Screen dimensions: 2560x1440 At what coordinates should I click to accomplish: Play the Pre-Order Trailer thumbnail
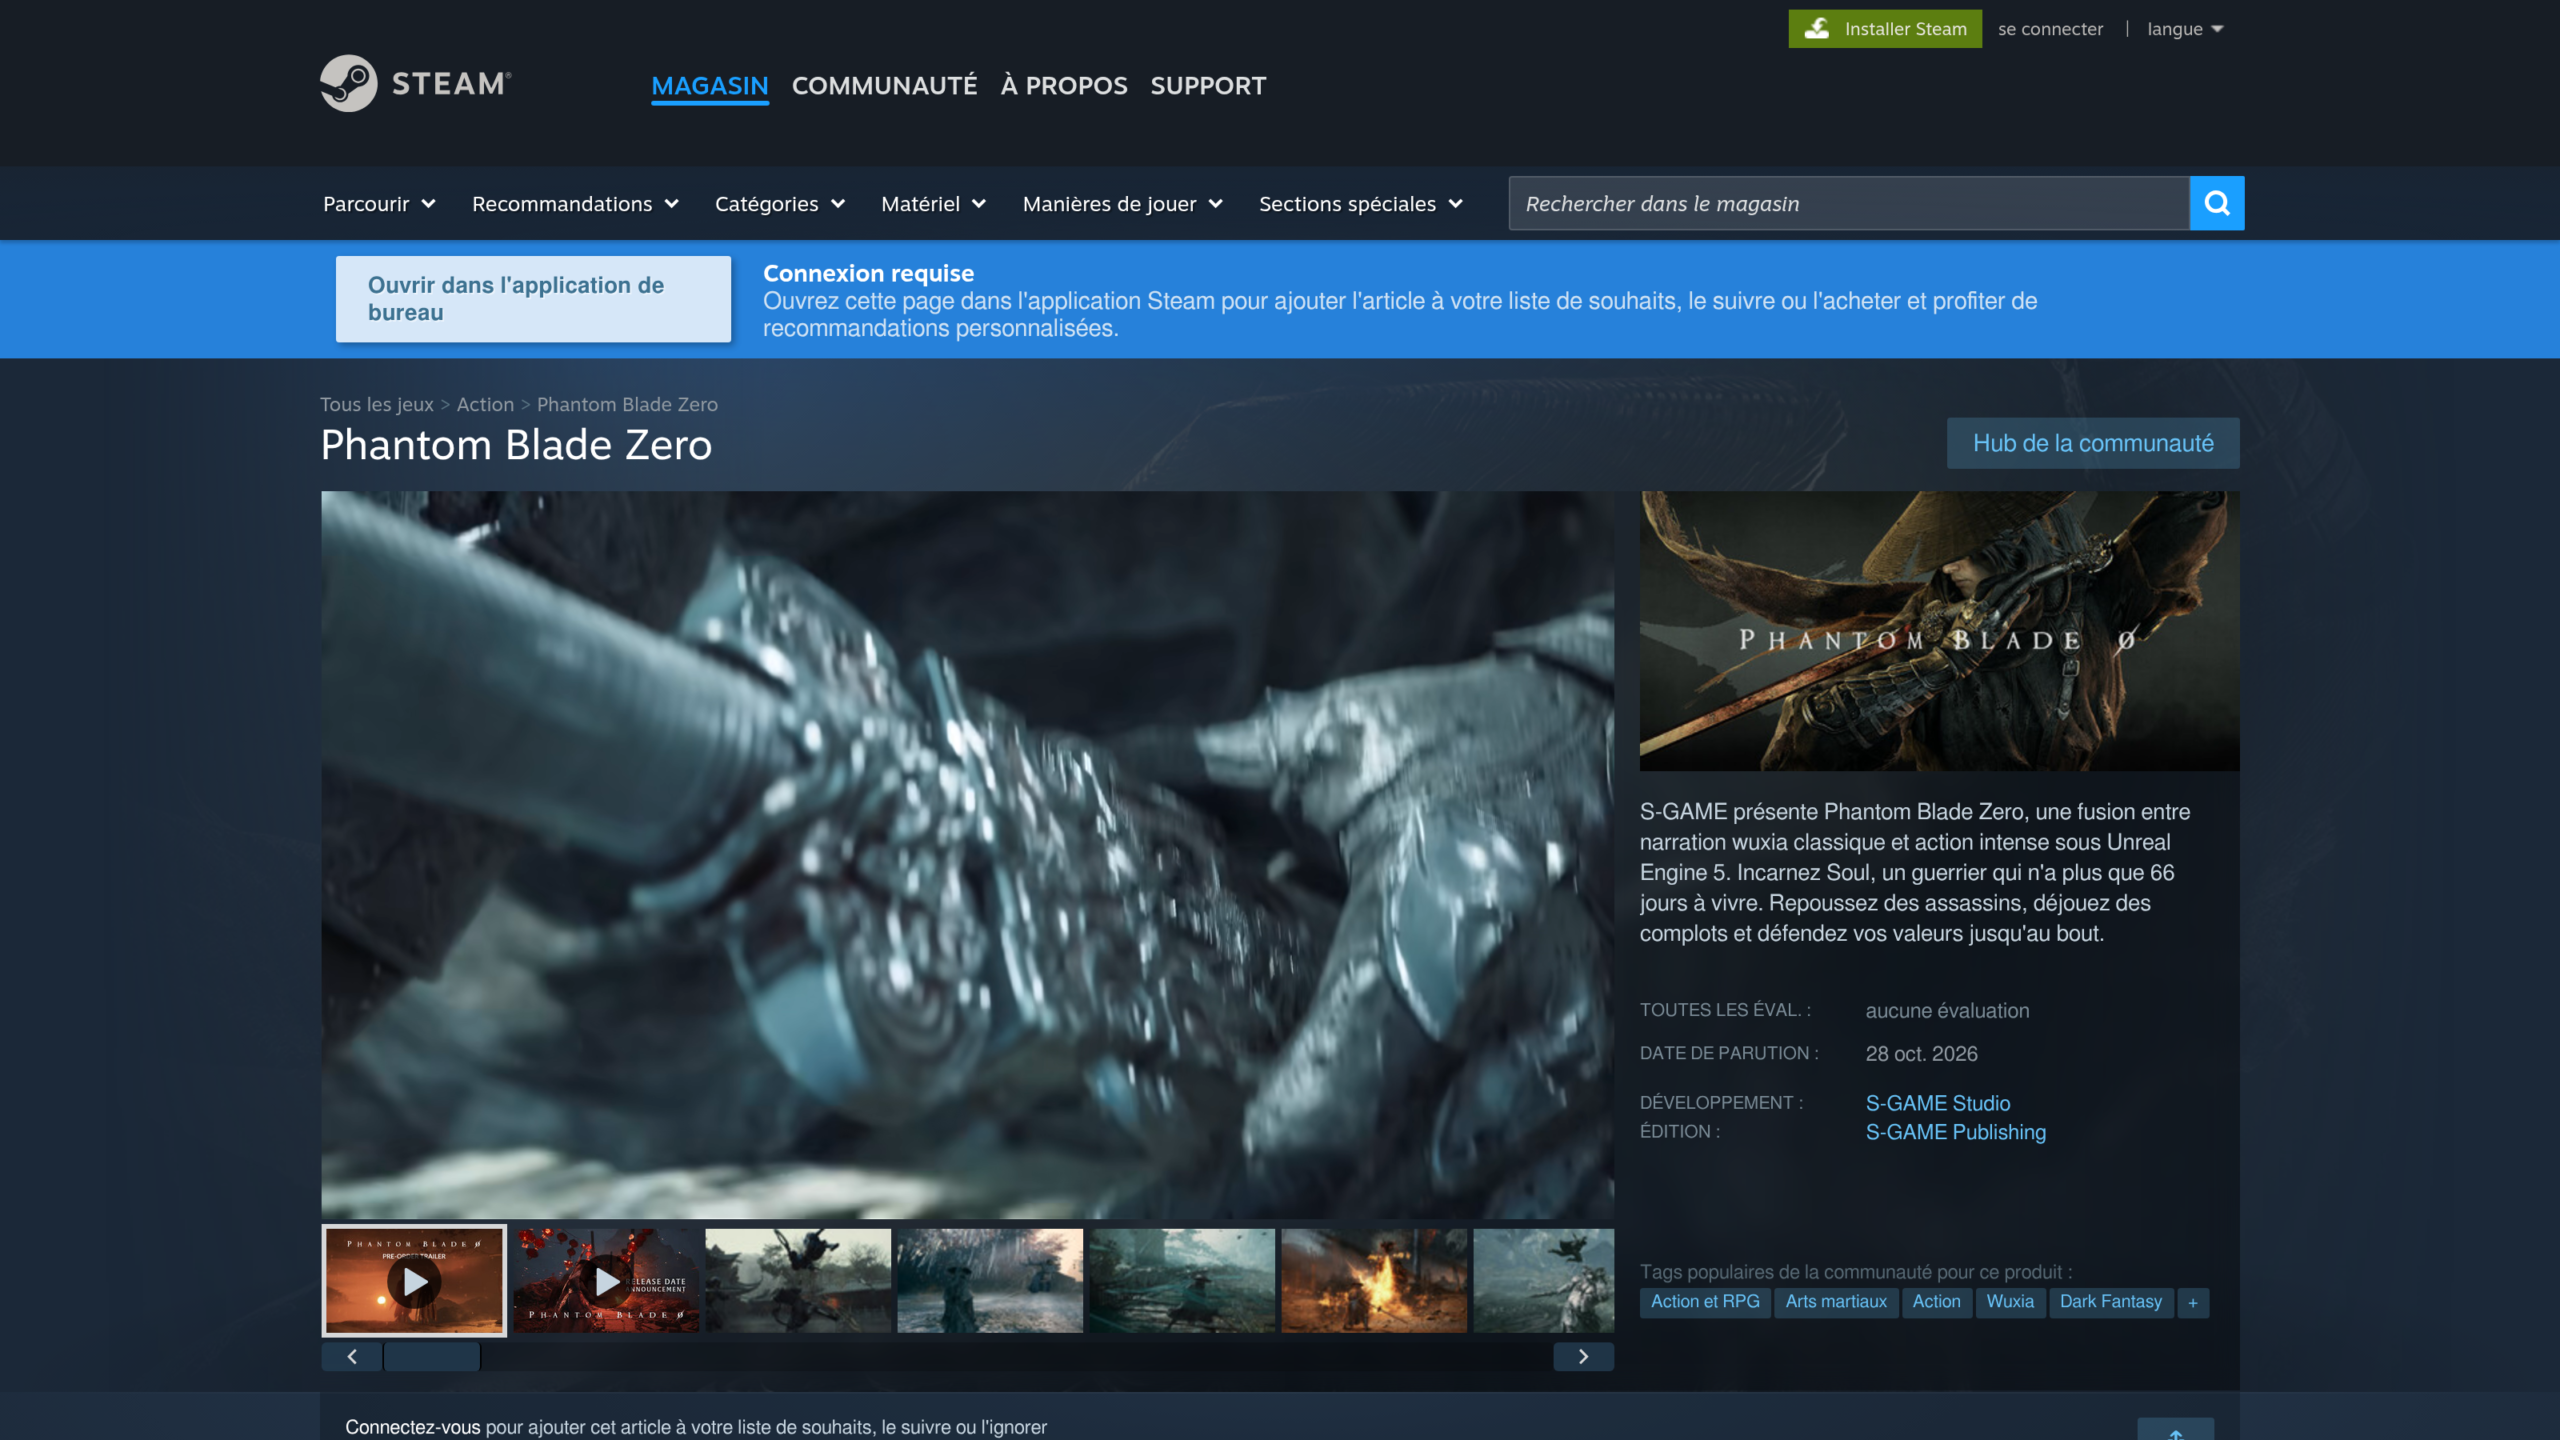[x=414, y=1280]
